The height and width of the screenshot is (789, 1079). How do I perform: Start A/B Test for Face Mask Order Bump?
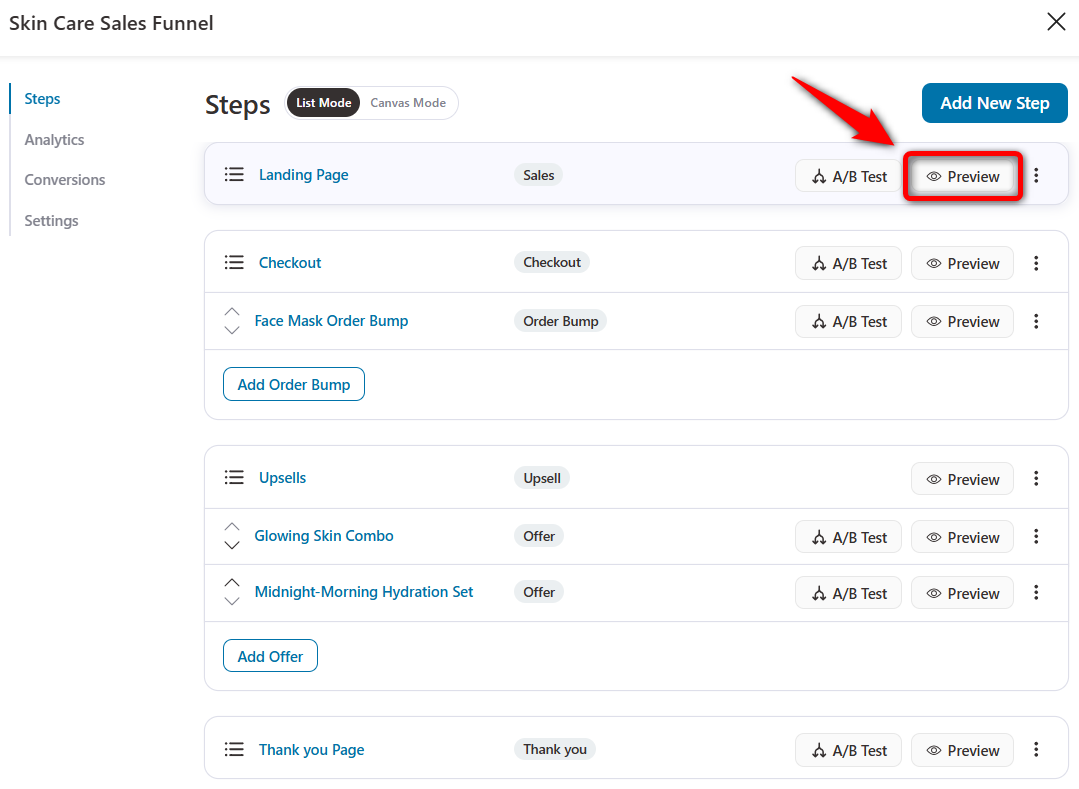tap(848, 321)
